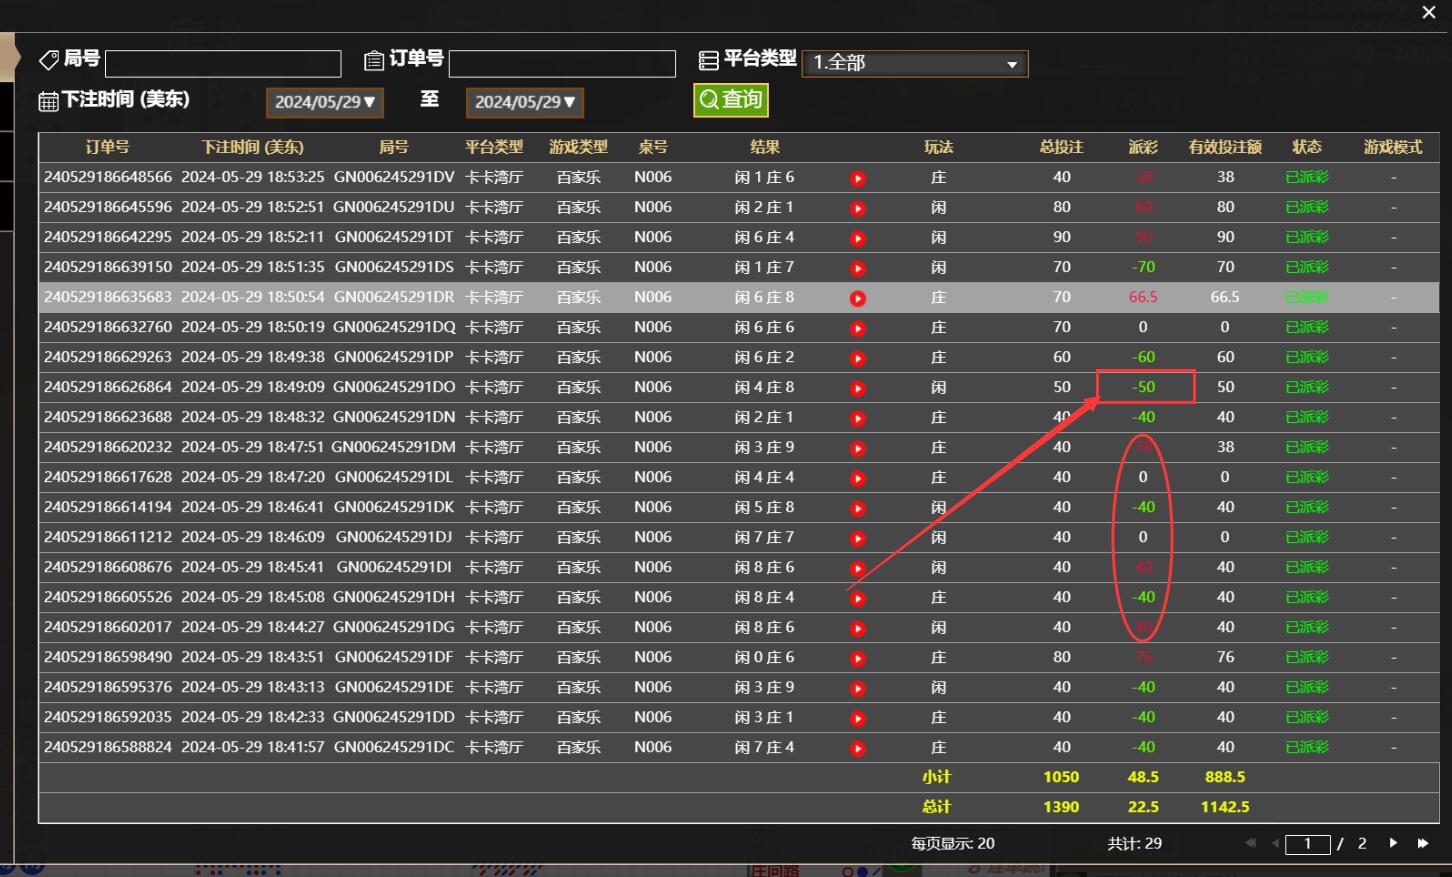Screen dimensions: 1452x877
Task: Jump to the last page arrow
Action: point(1422,843)
